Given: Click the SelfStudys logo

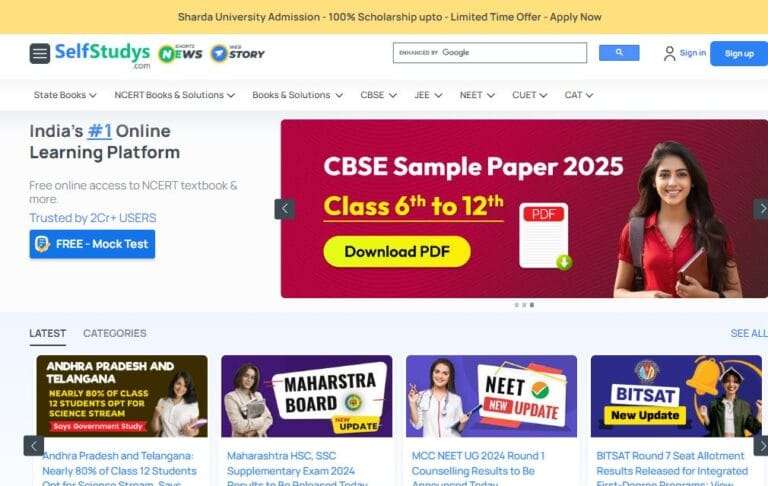Looking at the screenshot, I should coord(102,55).
